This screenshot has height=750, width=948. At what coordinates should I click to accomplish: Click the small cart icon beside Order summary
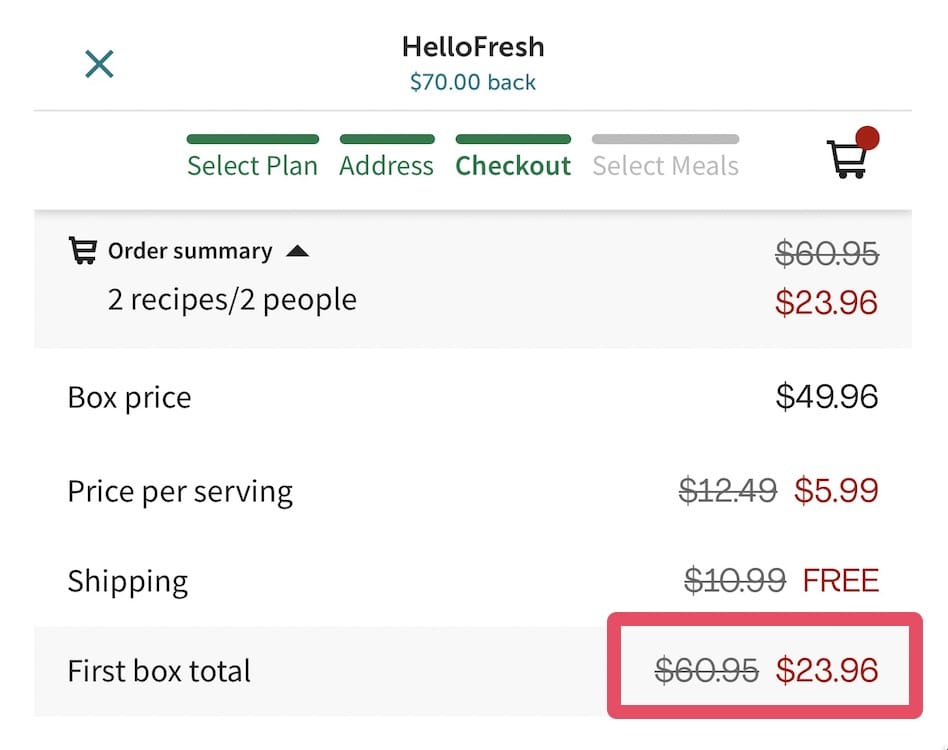tap(85, 251)
